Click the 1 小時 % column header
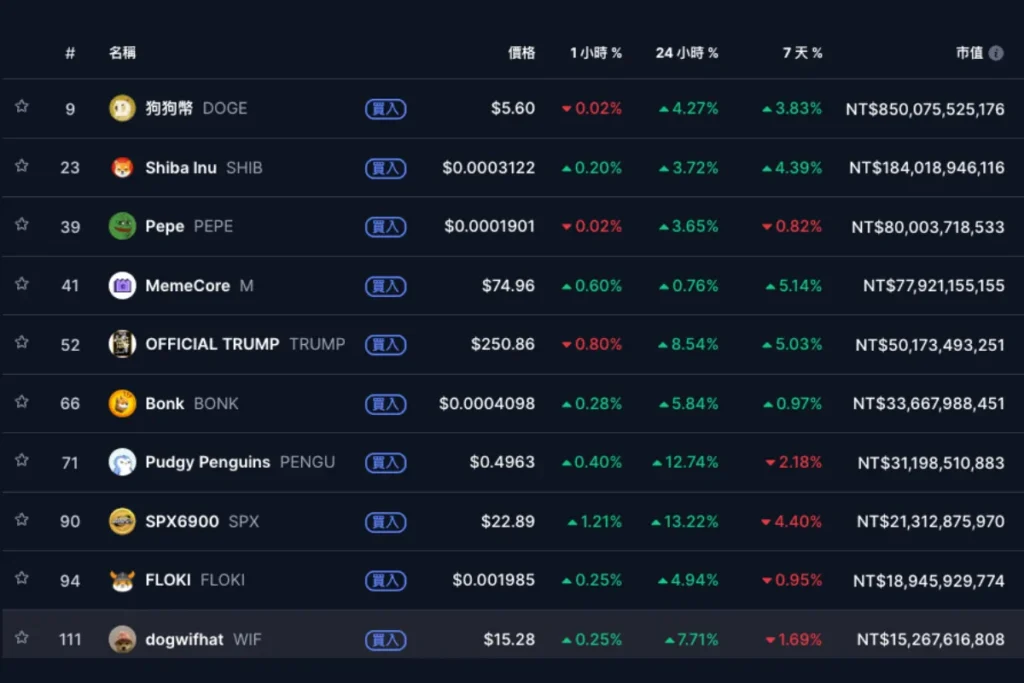 [596, 53]
